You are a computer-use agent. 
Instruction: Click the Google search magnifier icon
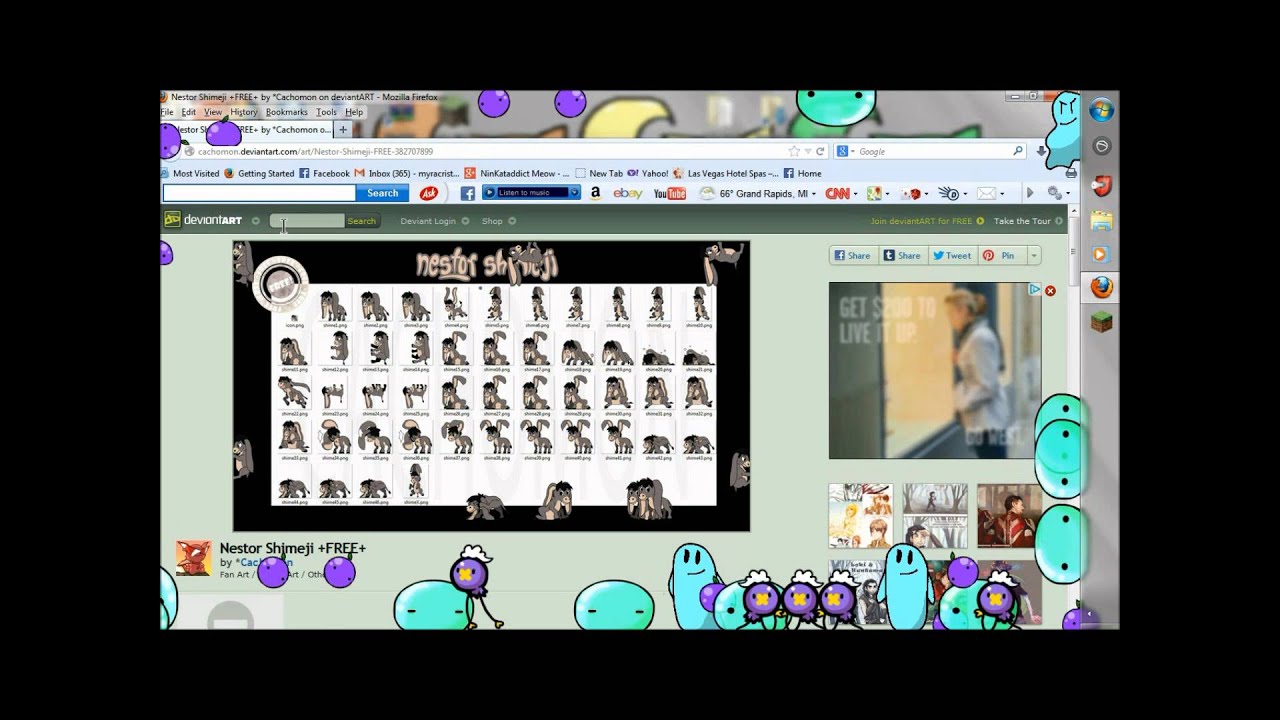pyautogui.click(x=1018, y=151)
